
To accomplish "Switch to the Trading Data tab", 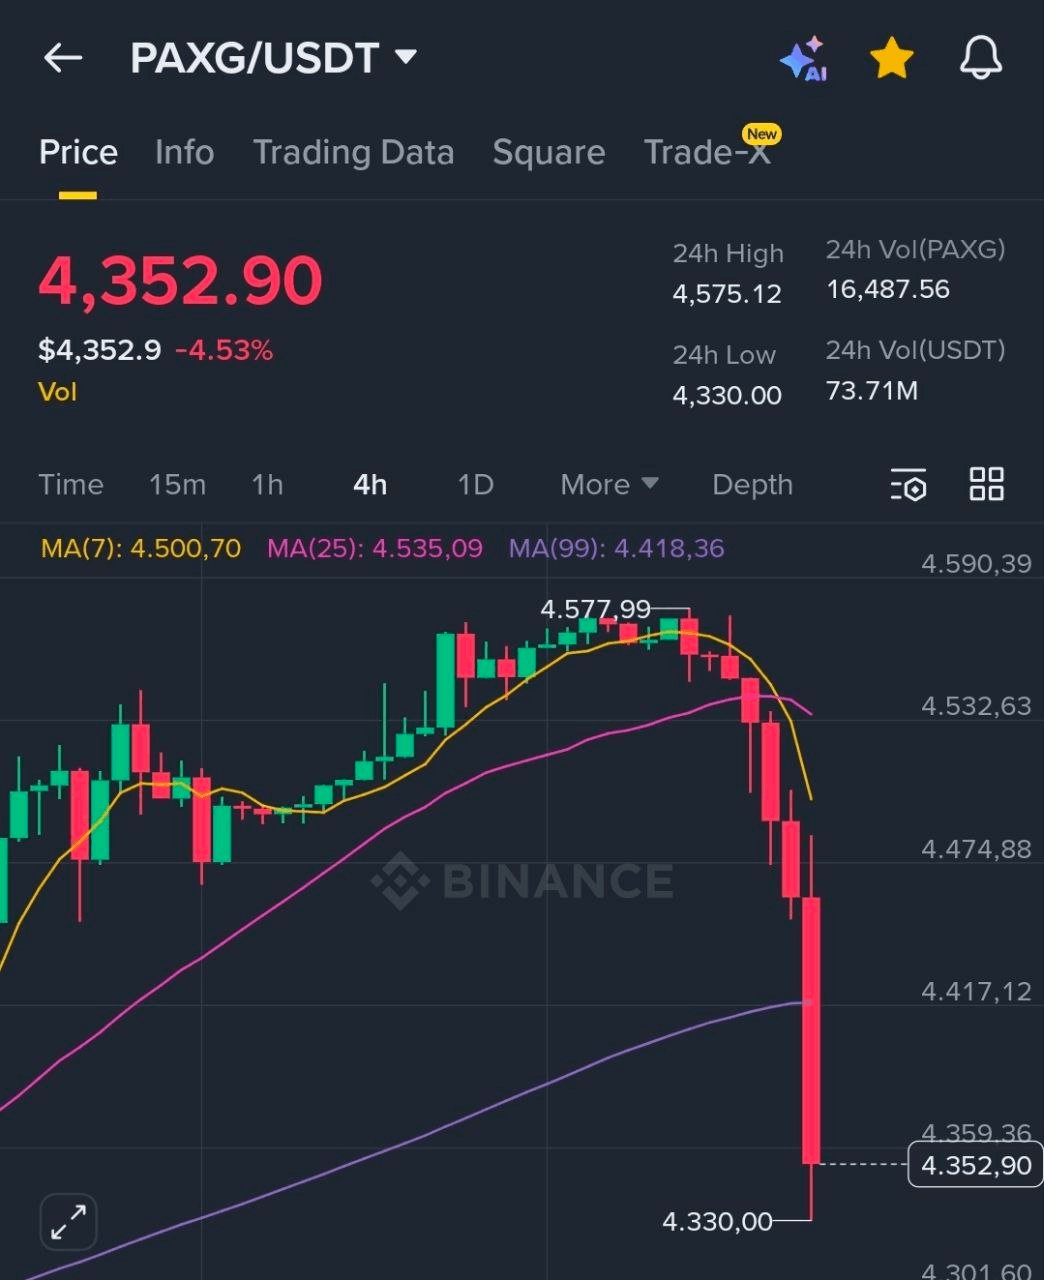I will [x=353, y=153].
